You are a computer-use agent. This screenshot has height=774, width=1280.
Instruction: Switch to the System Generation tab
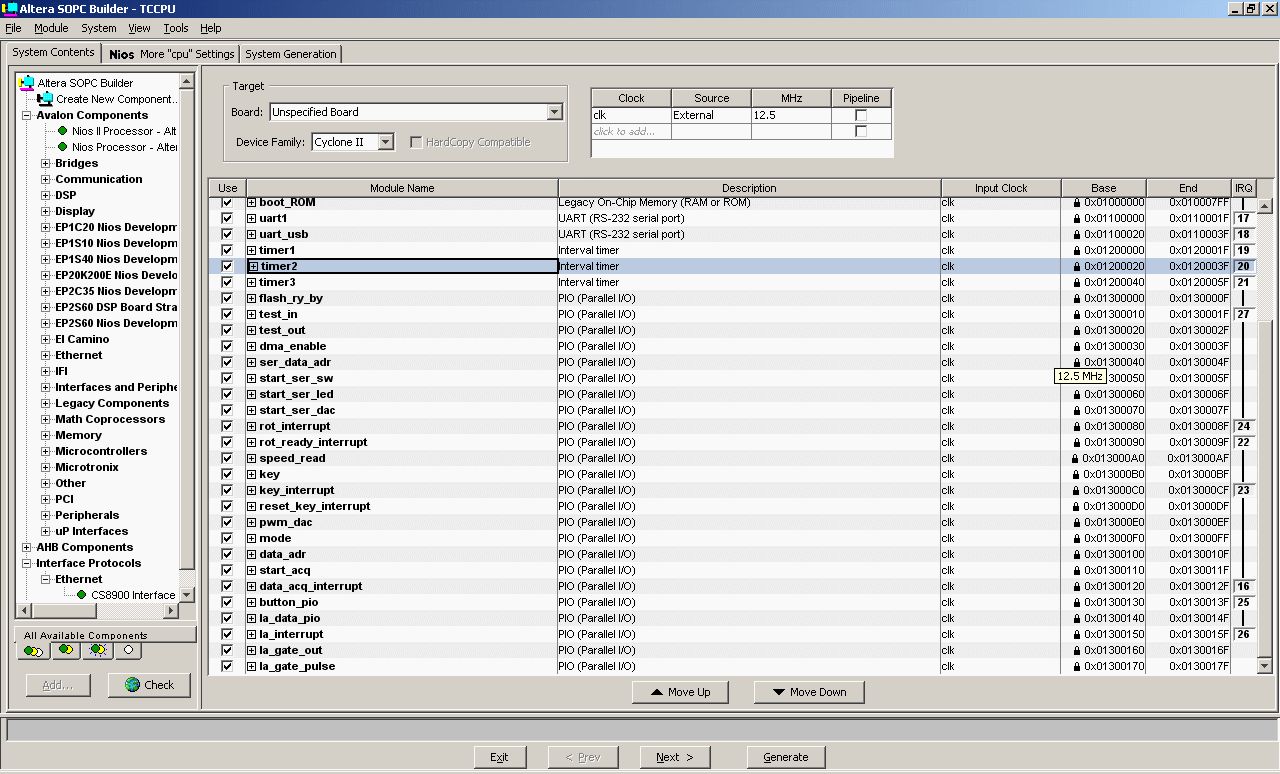click(x=291, y=54)
